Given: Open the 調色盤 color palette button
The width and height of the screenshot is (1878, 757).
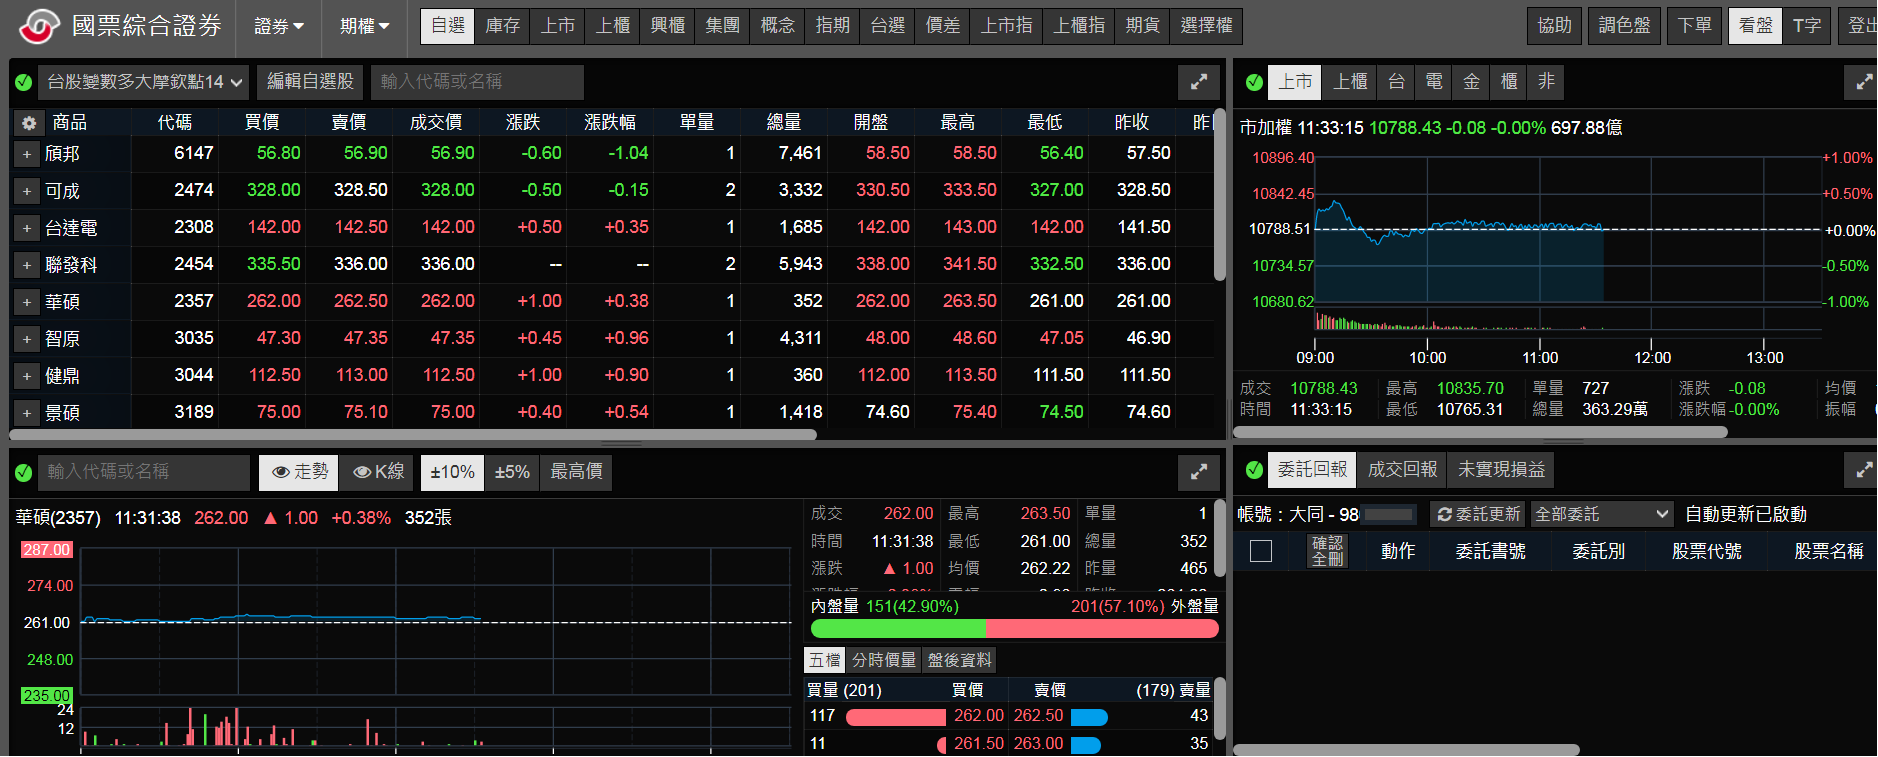Looking at the screenshot, I should coord(1624,26).
